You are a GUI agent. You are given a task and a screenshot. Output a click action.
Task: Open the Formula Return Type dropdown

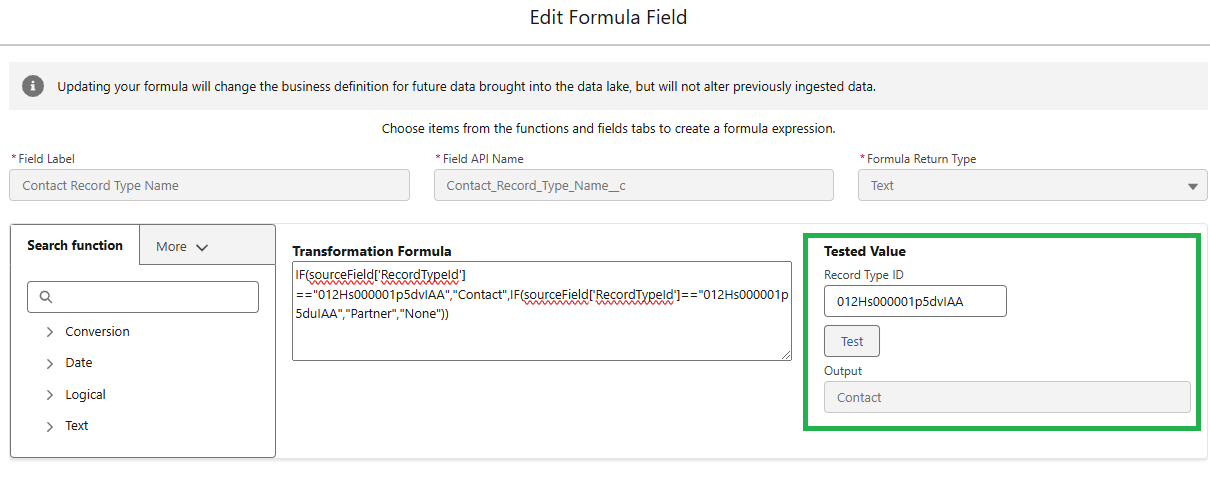click(1033, 185)
